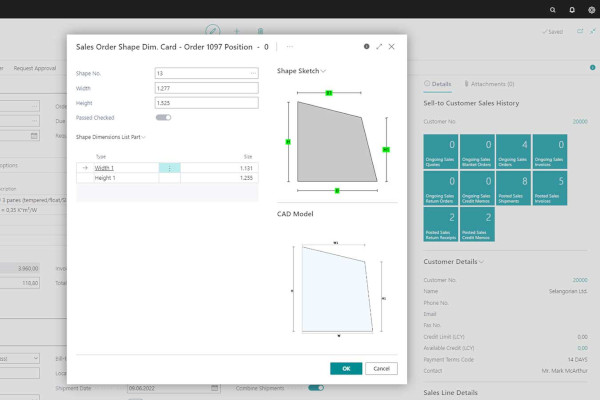Open the Request Approval menu item

click(x=35, y=68)
